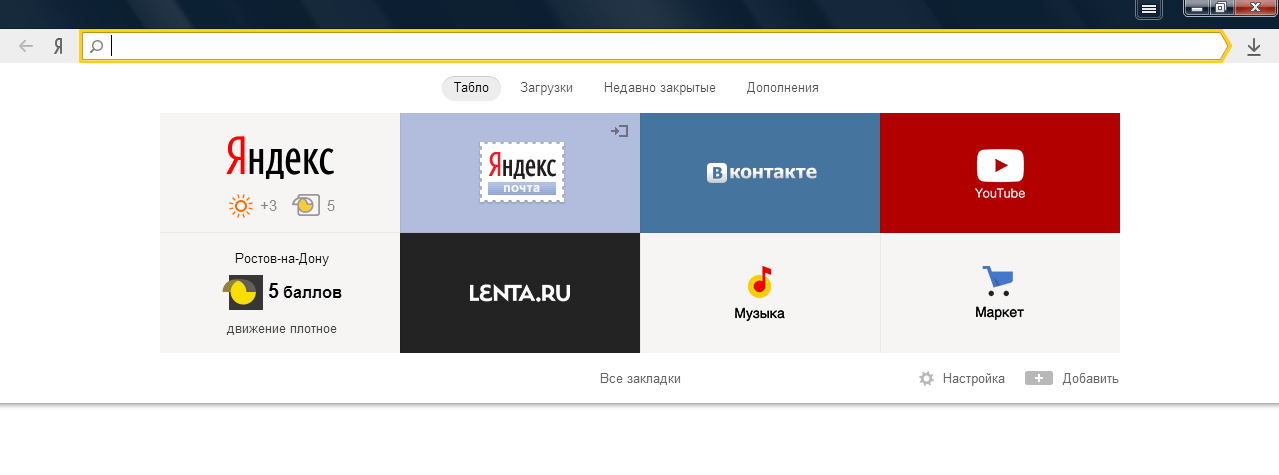Open the Яндекс logo tile
Image resolution: width=1279 pixels, height=475 pixels.
(x=280, y=157)
